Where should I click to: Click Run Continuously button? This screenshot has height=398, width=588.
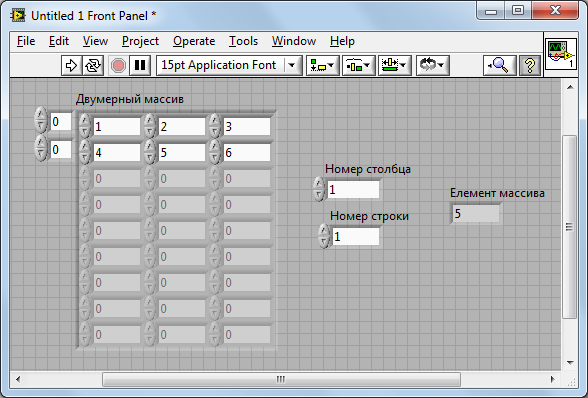[93, 66]
